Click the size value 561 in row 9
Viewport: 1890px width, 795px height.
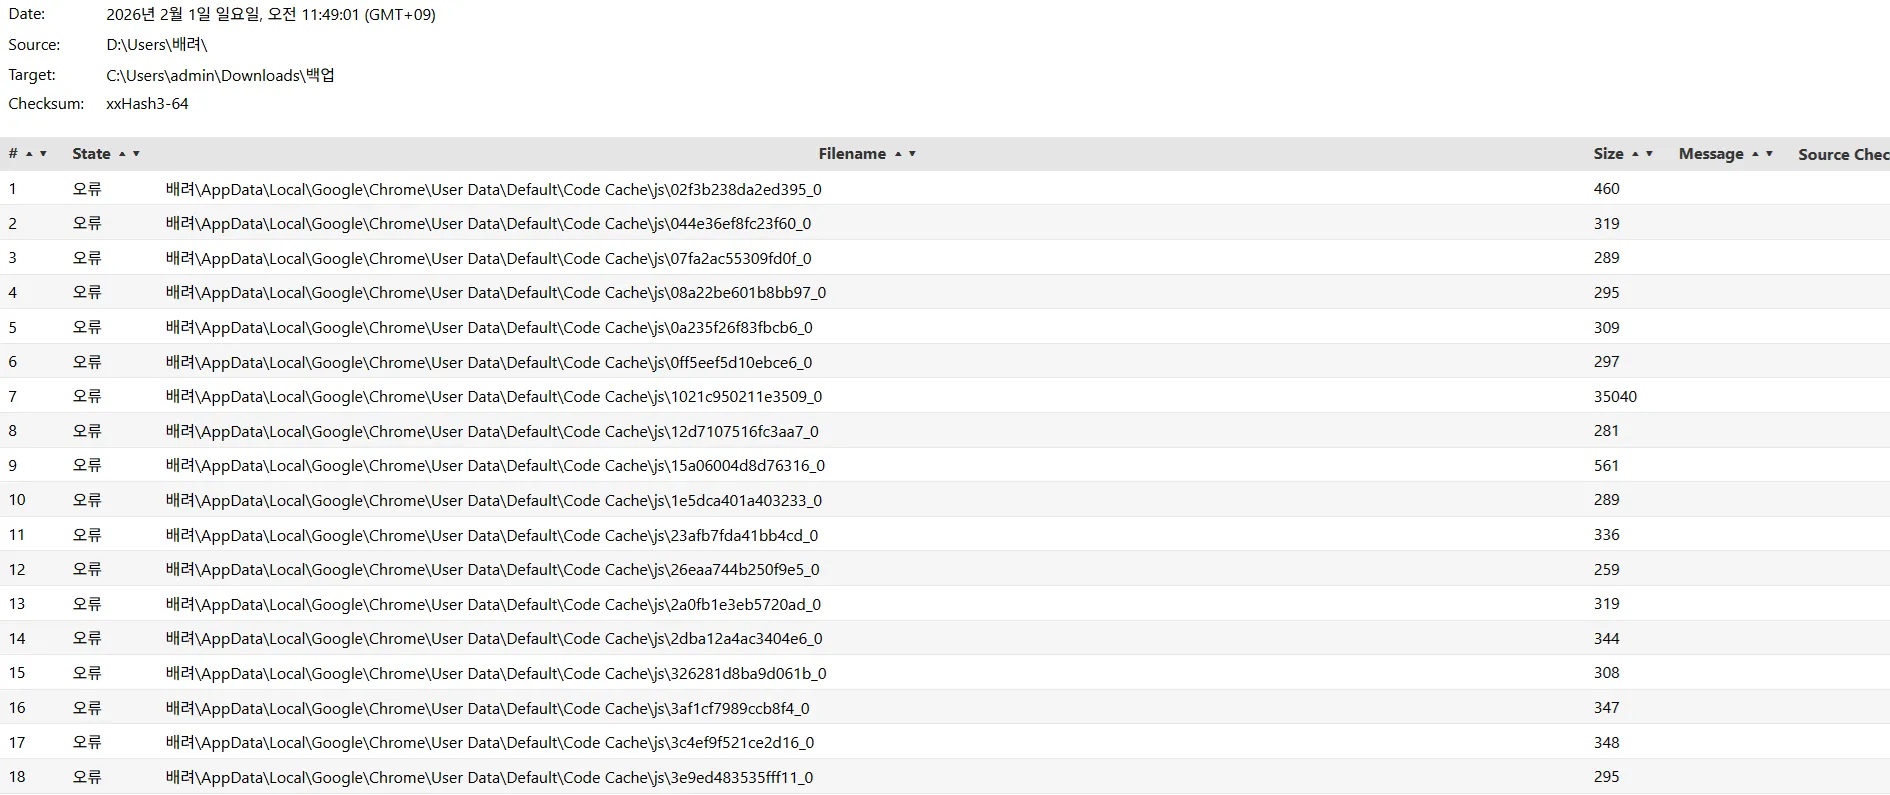(1606, 466)
